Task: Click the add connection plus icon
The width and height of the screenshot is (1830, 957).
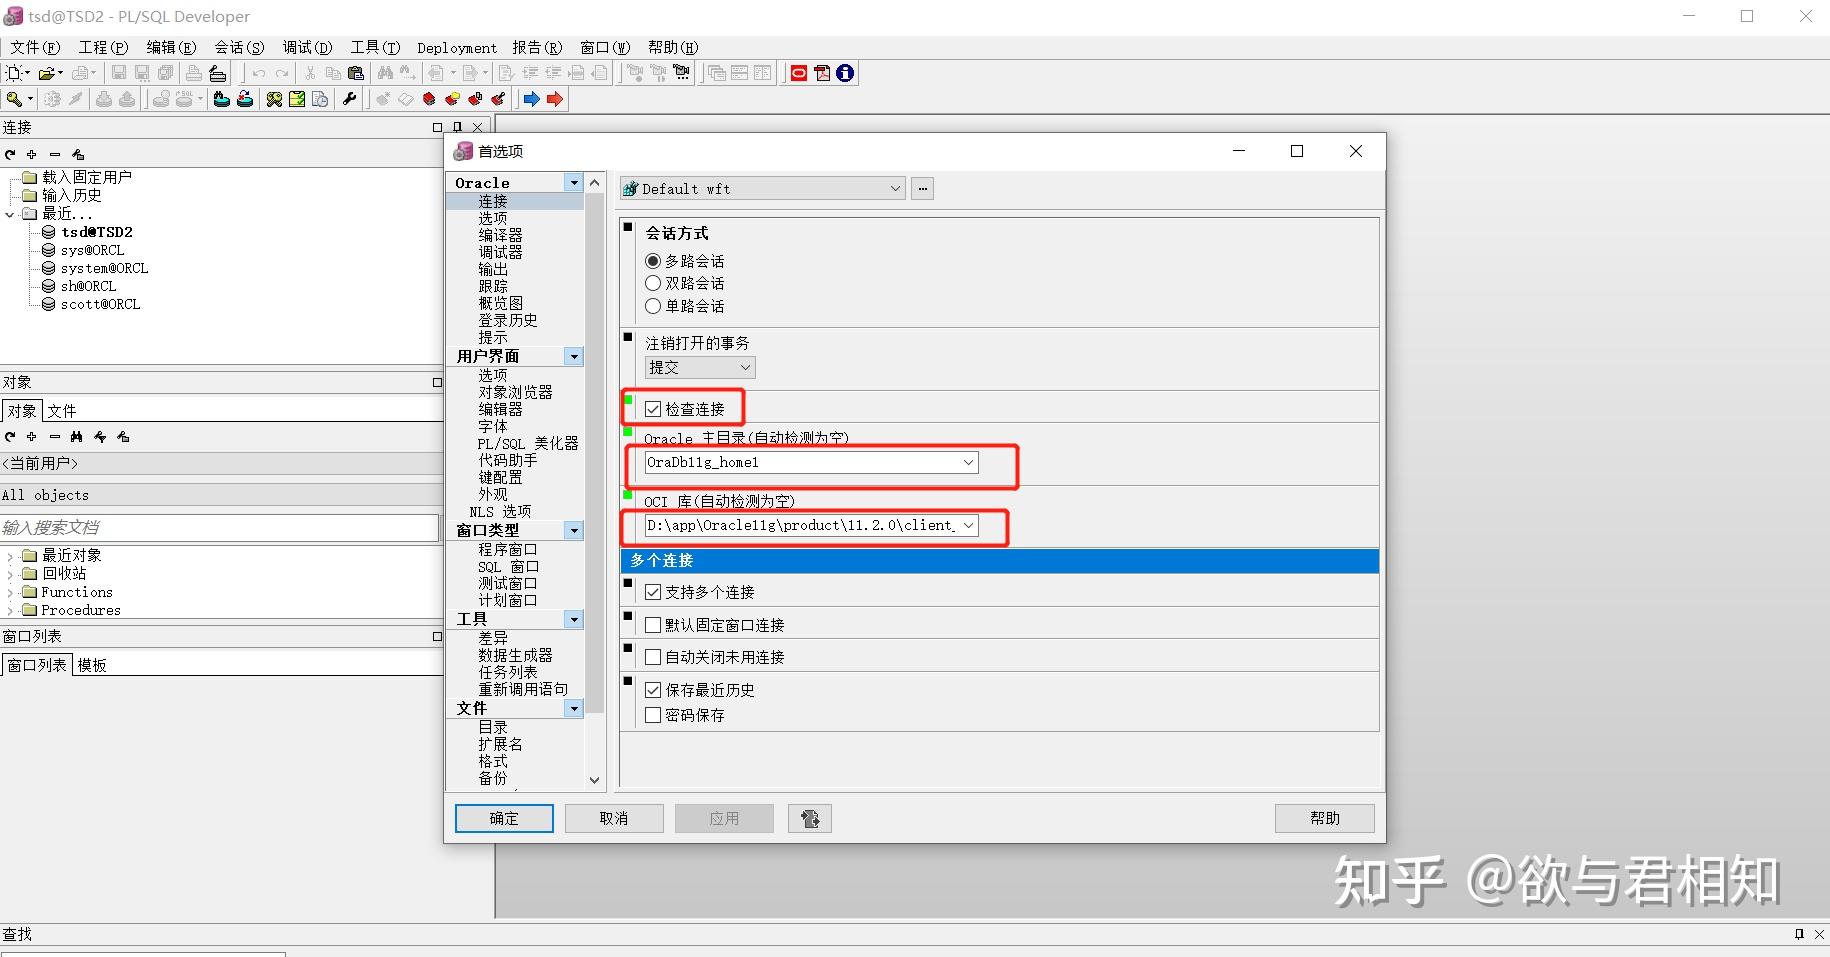Action: [x=32, y=154]
